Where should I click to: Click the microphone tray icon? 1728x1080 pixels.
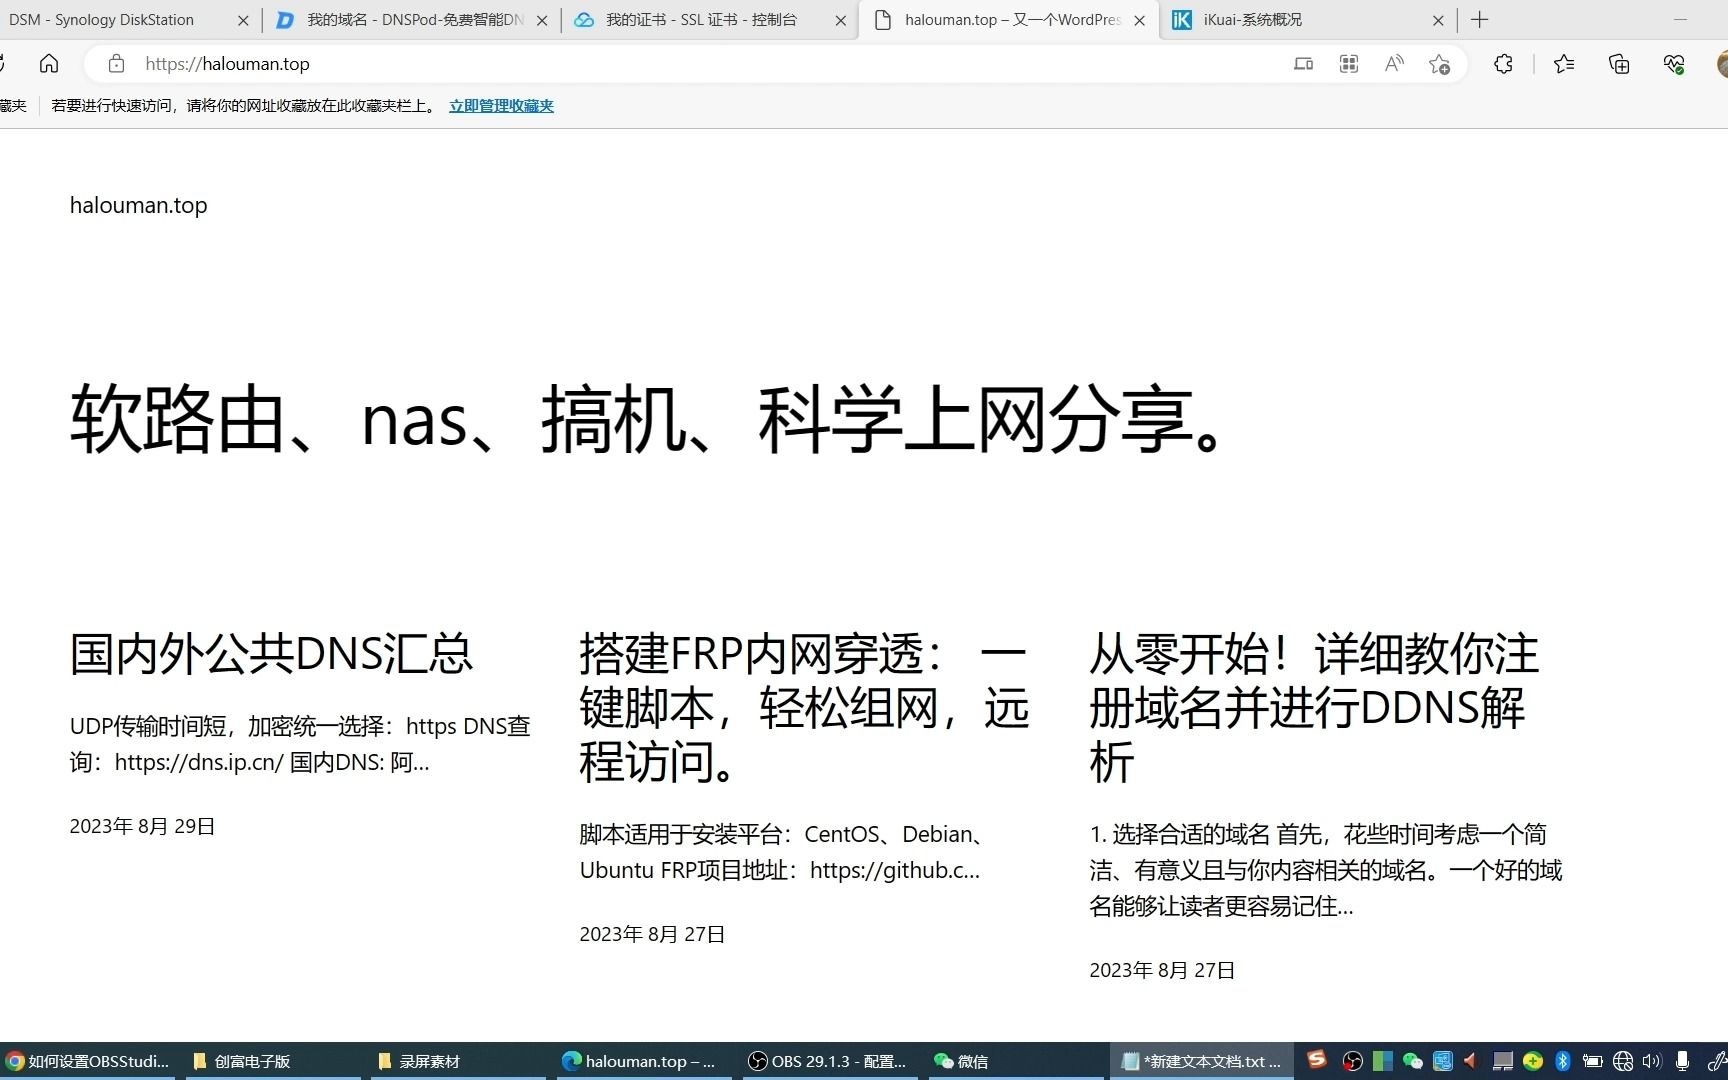(x=1683, y=1061)
